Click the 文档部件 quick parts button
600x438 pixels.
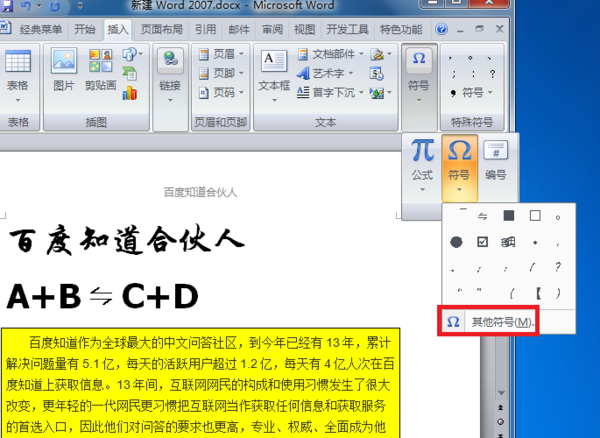330,54
